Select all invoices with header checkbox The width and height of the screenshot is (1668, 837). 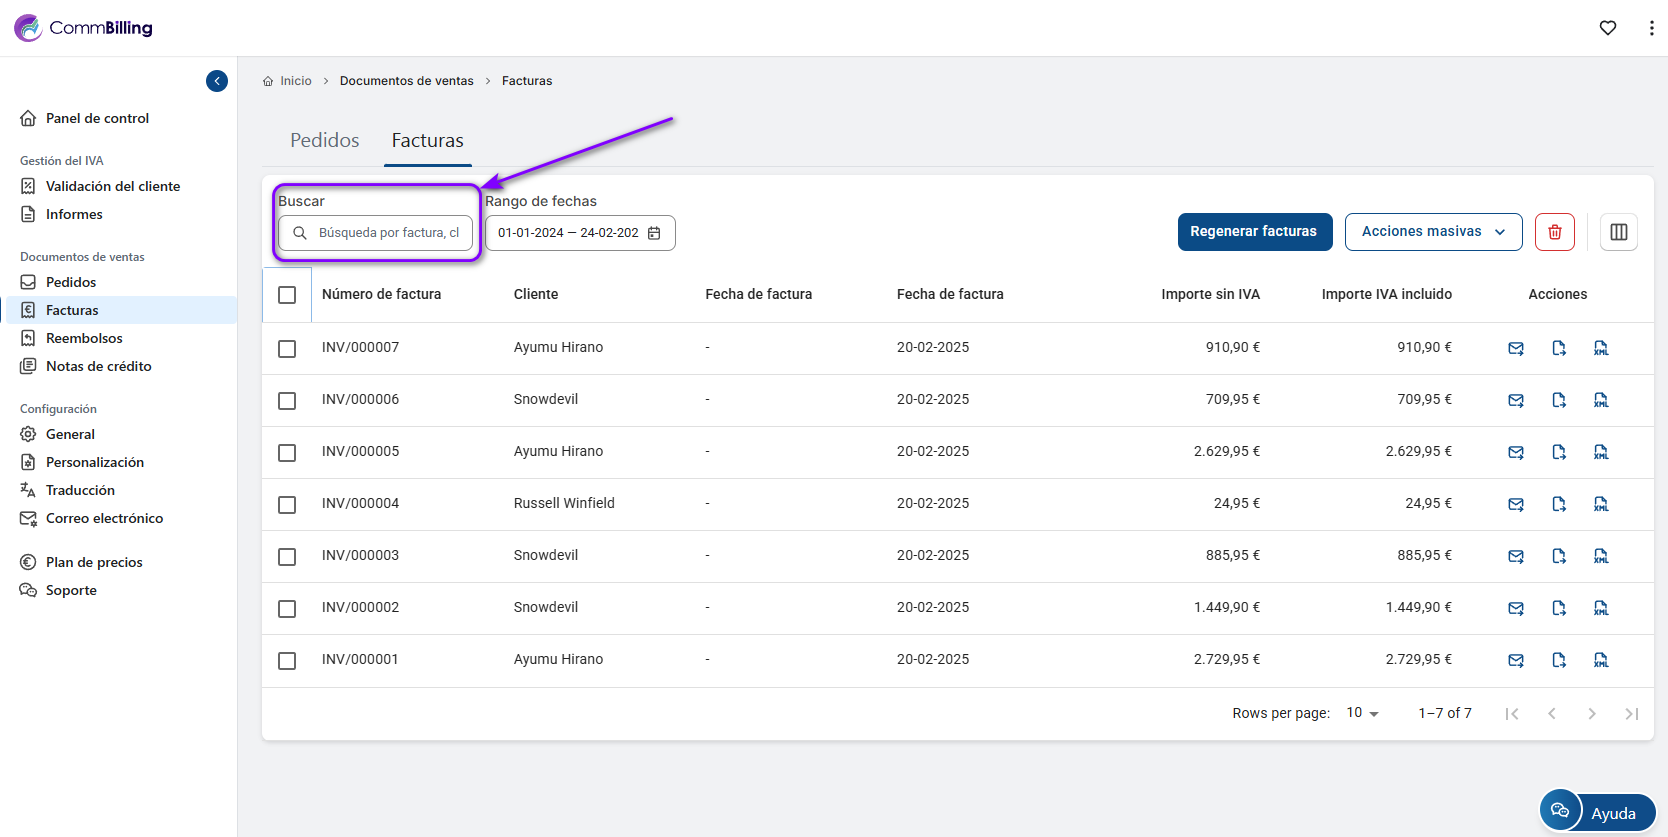point(287,295)
